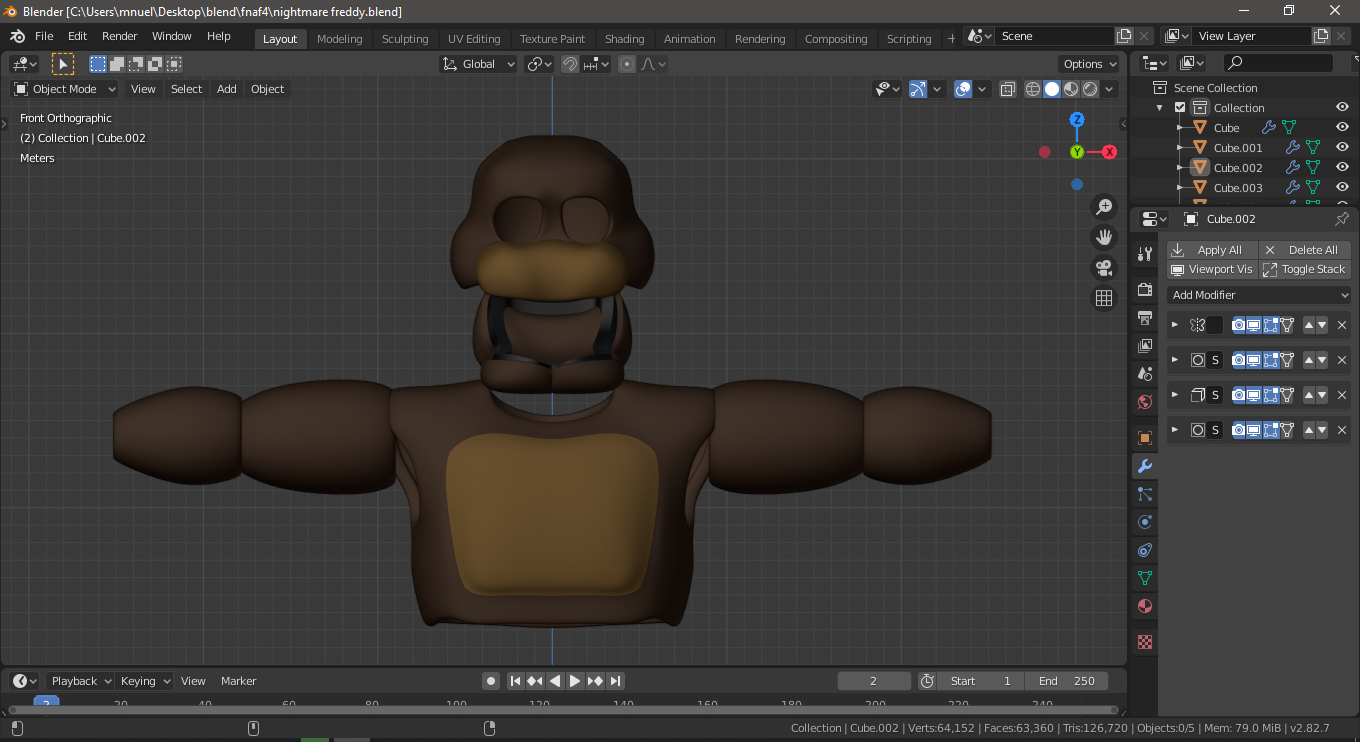Open the Object Constraints properties tab
1360x742 pixels.
(x=1145, y=550)
